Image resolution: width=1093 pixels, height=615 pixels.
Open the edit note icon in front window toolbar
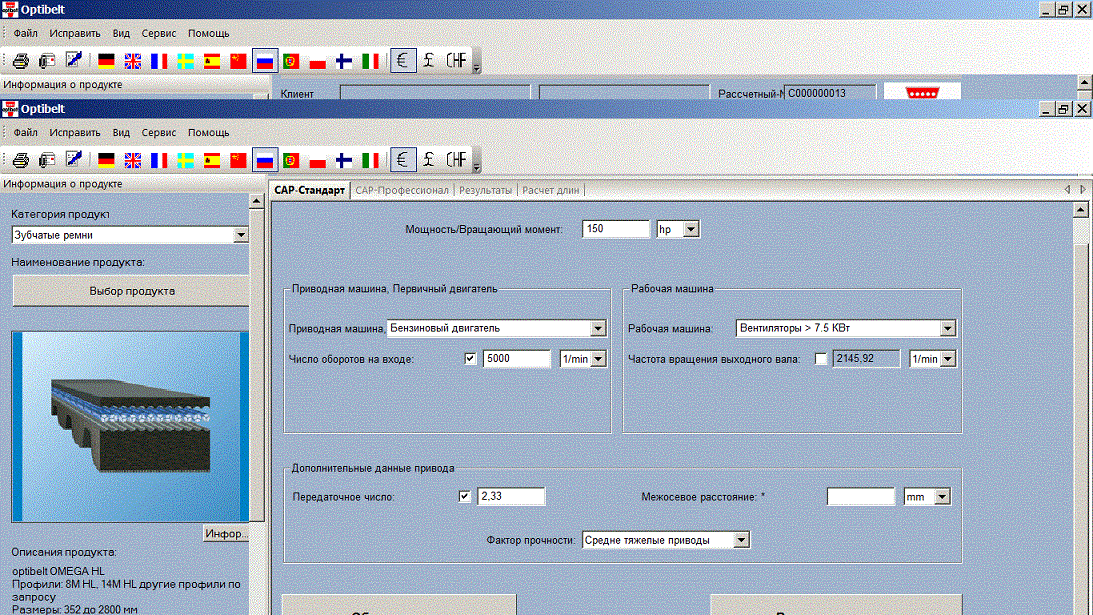pos(73,160)
